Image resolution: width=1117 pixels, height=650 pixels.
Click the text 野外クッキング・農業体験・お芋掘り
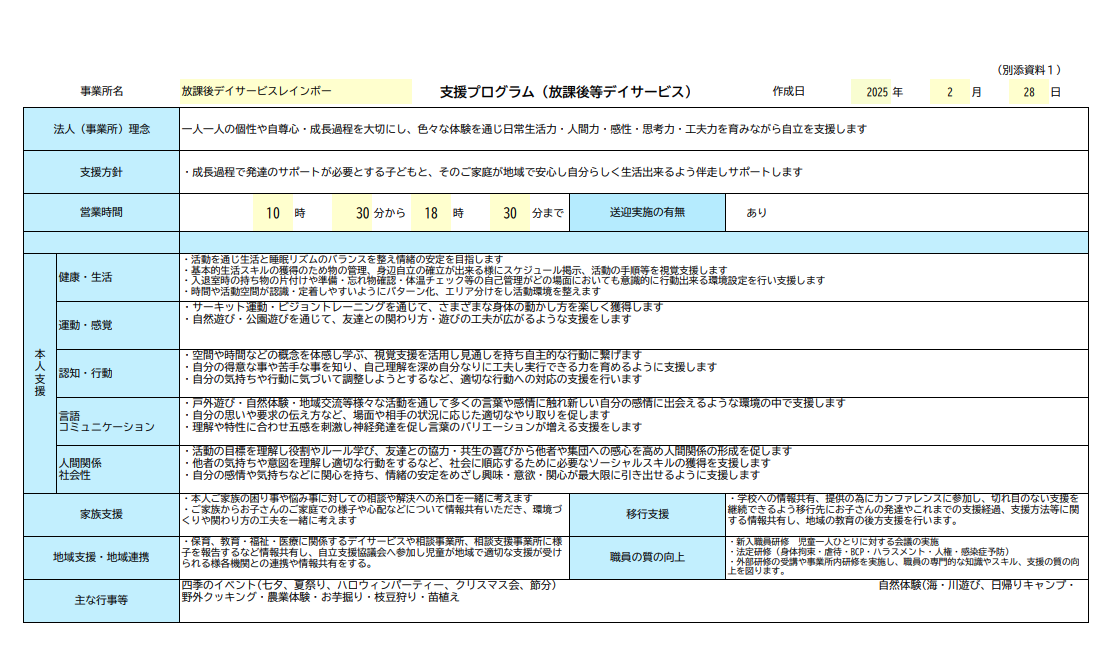click(321, 597)
